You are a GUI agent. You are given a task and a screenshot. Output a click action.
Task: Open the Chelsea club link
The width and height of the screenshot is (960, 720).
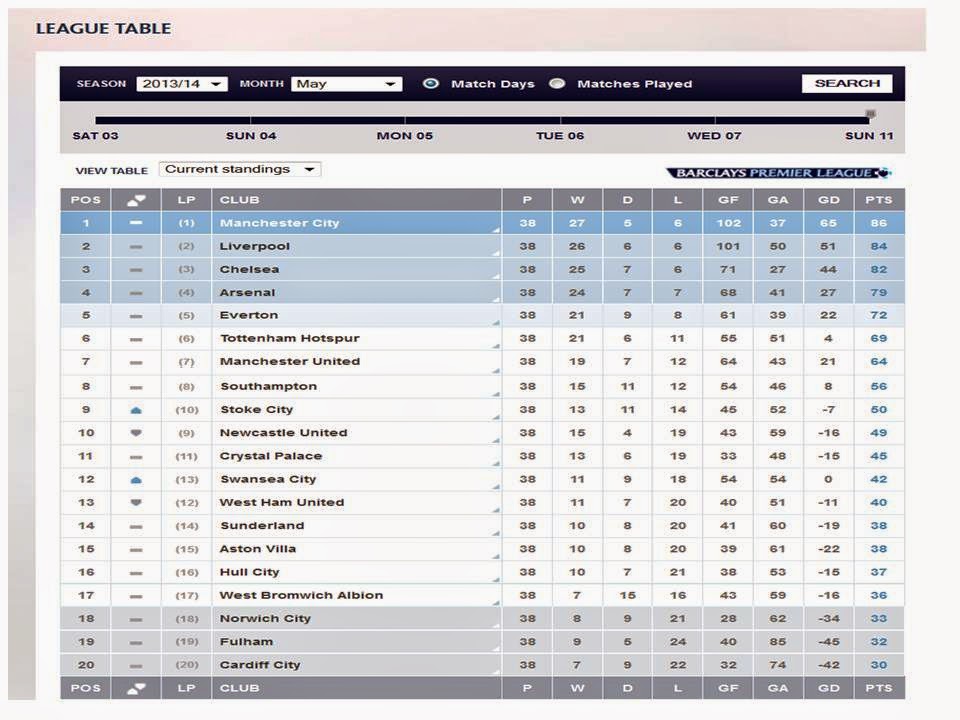(249, 269)
